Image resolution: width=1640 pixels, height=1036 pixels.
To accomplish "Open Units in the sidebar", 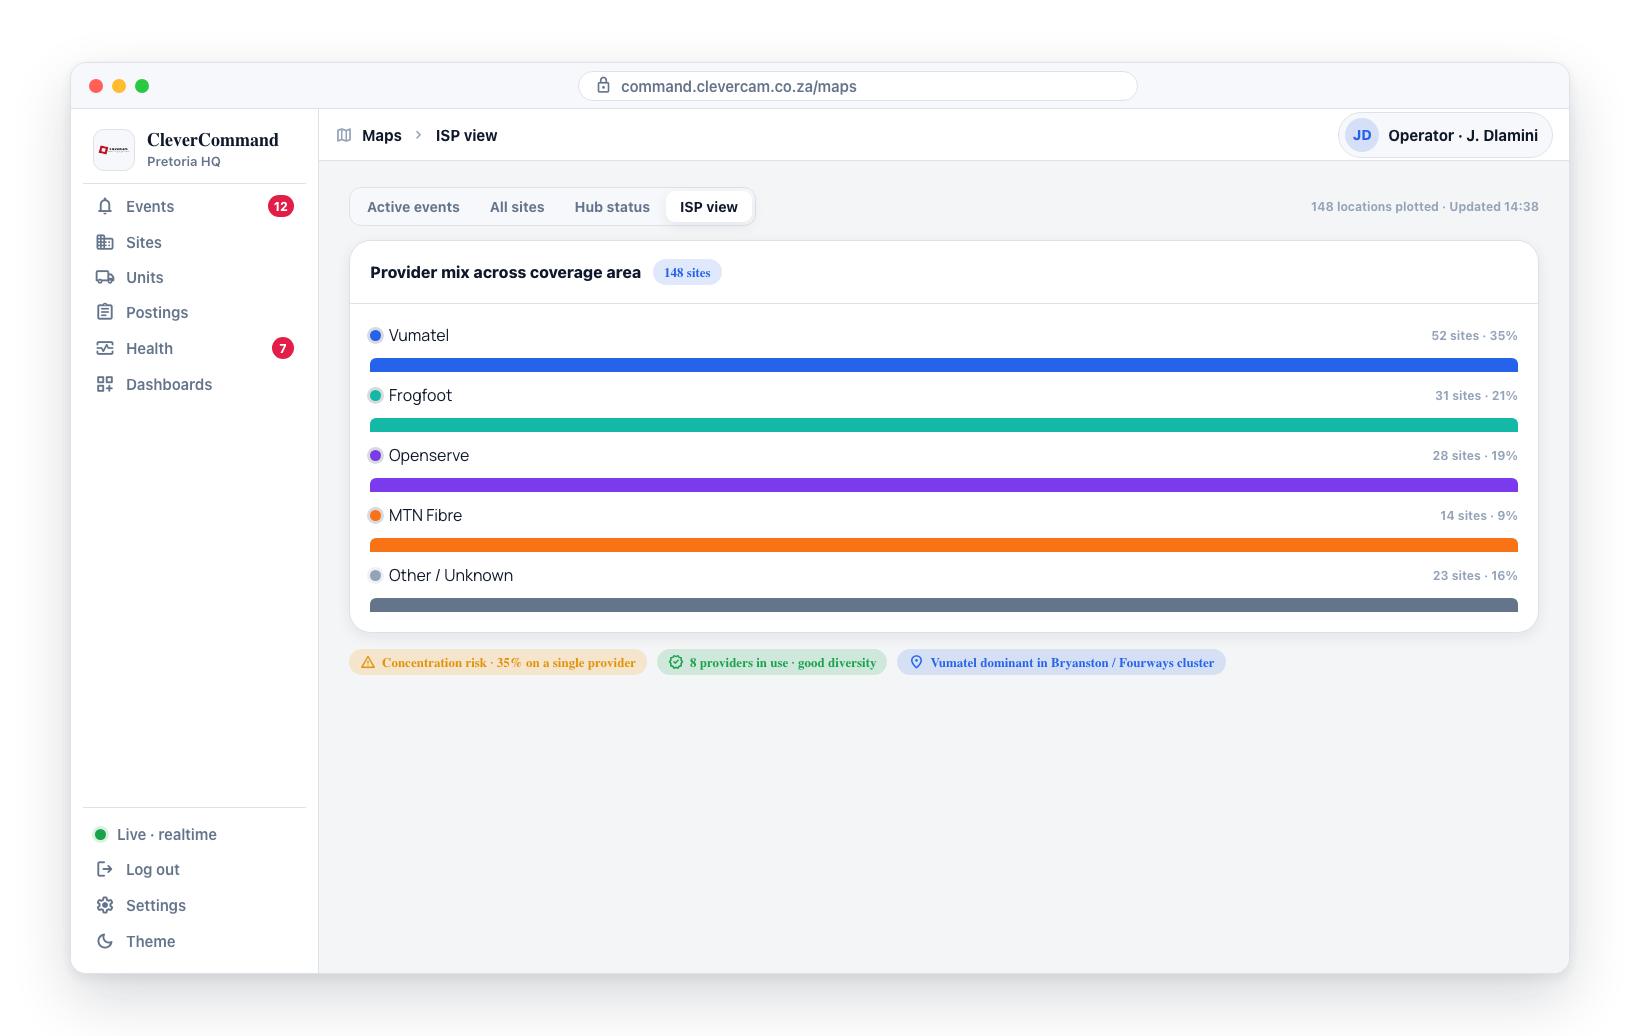I will pyautogui.click(x=195, y=277).
